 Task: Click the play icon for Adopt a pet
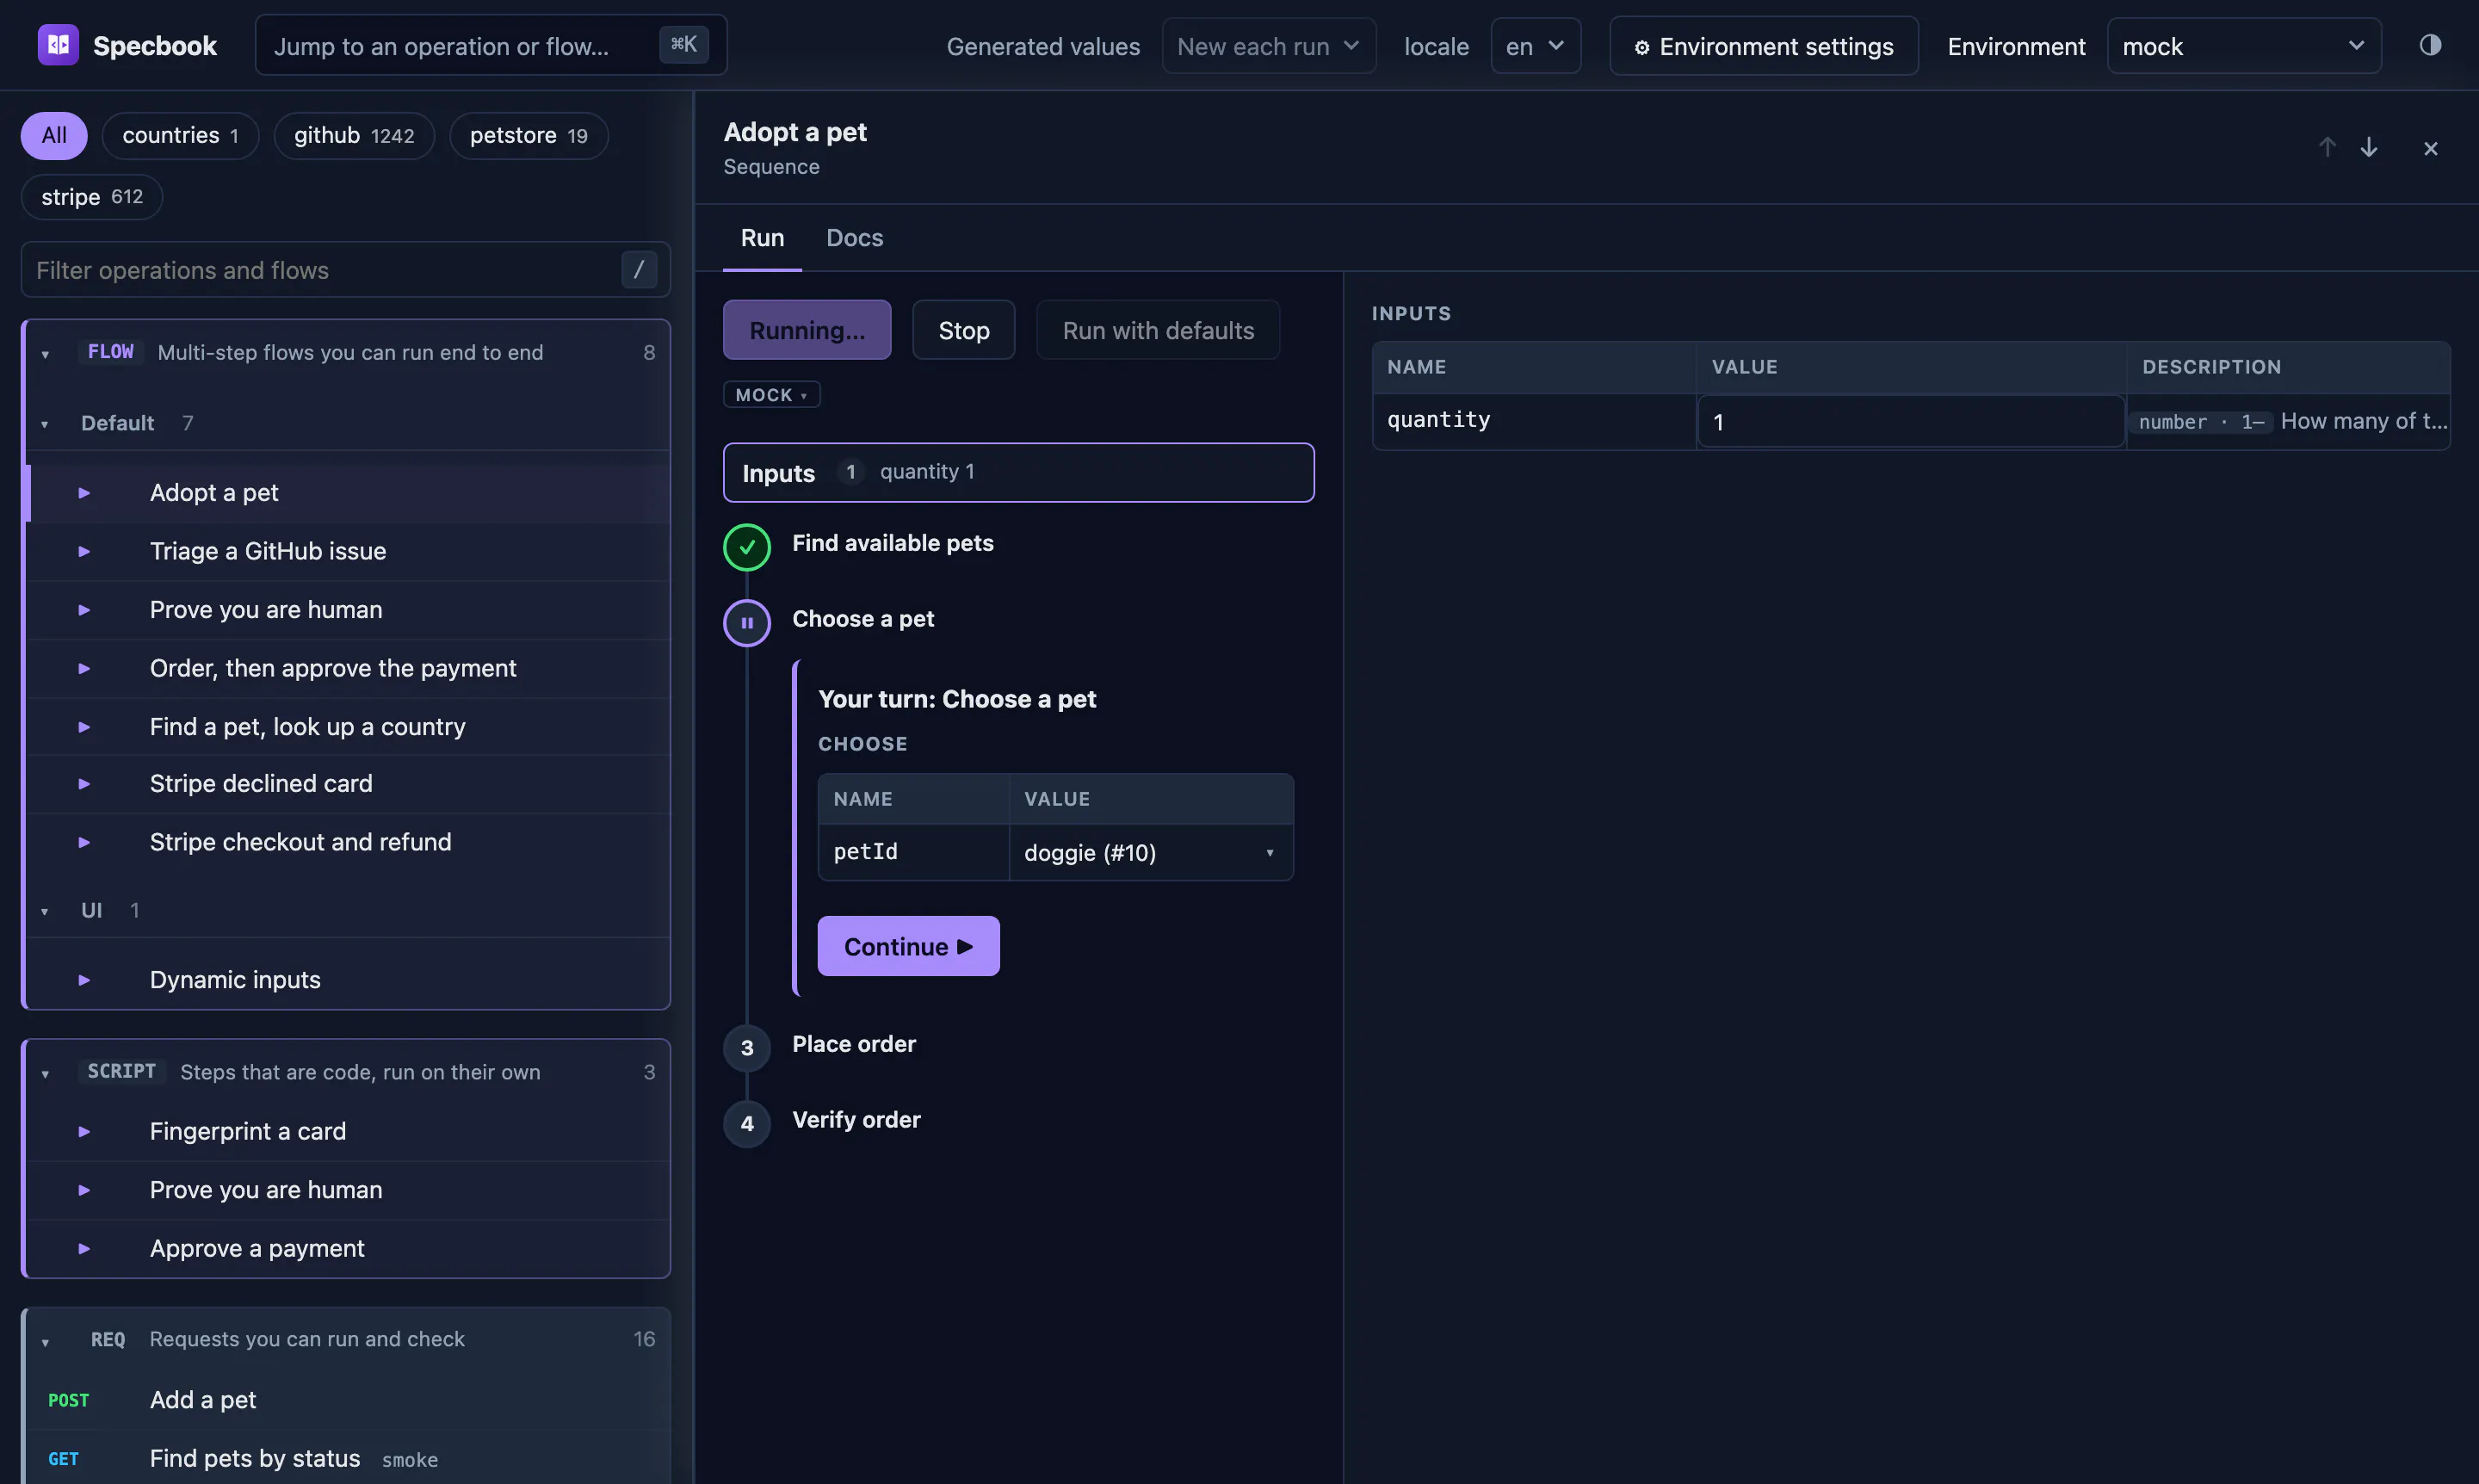(x=84, y=493)
